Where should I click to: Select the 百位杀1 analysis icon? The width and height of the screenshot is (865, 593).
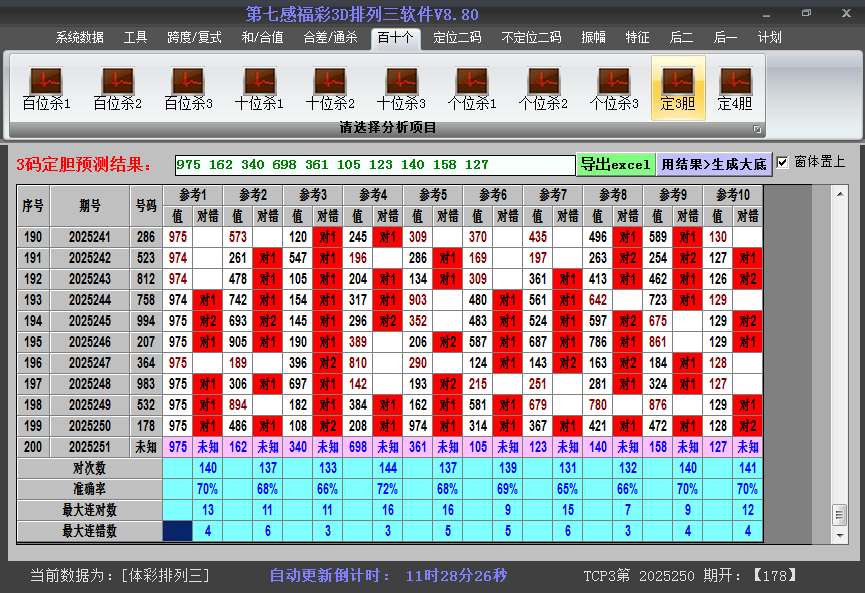(x=46, y=89)
